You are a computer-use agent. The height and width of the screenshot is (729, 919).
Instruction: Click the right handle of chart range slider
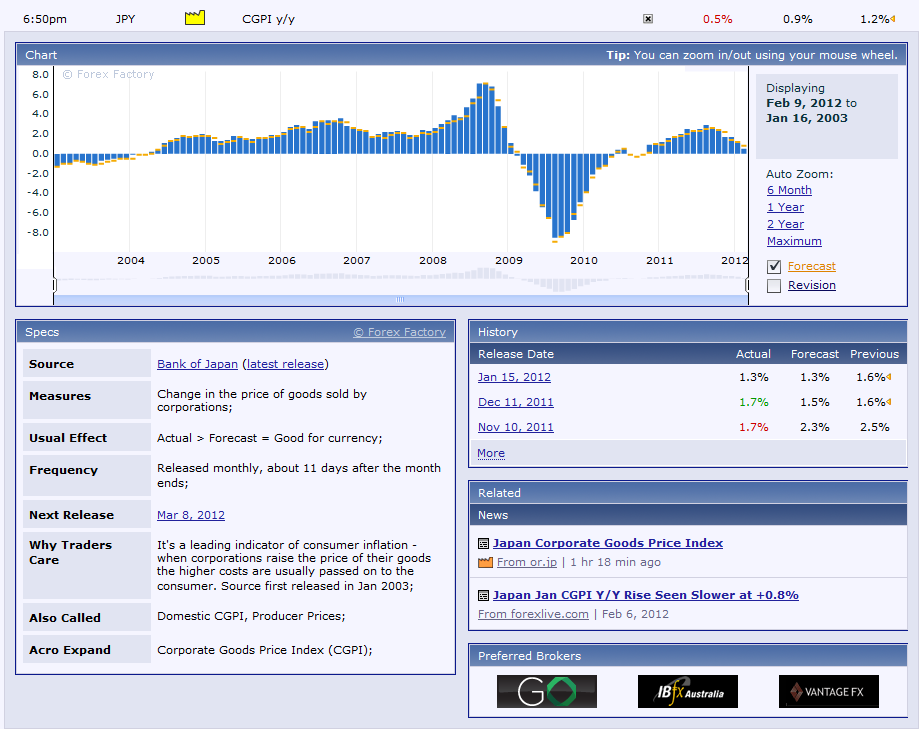pos(747,285)
